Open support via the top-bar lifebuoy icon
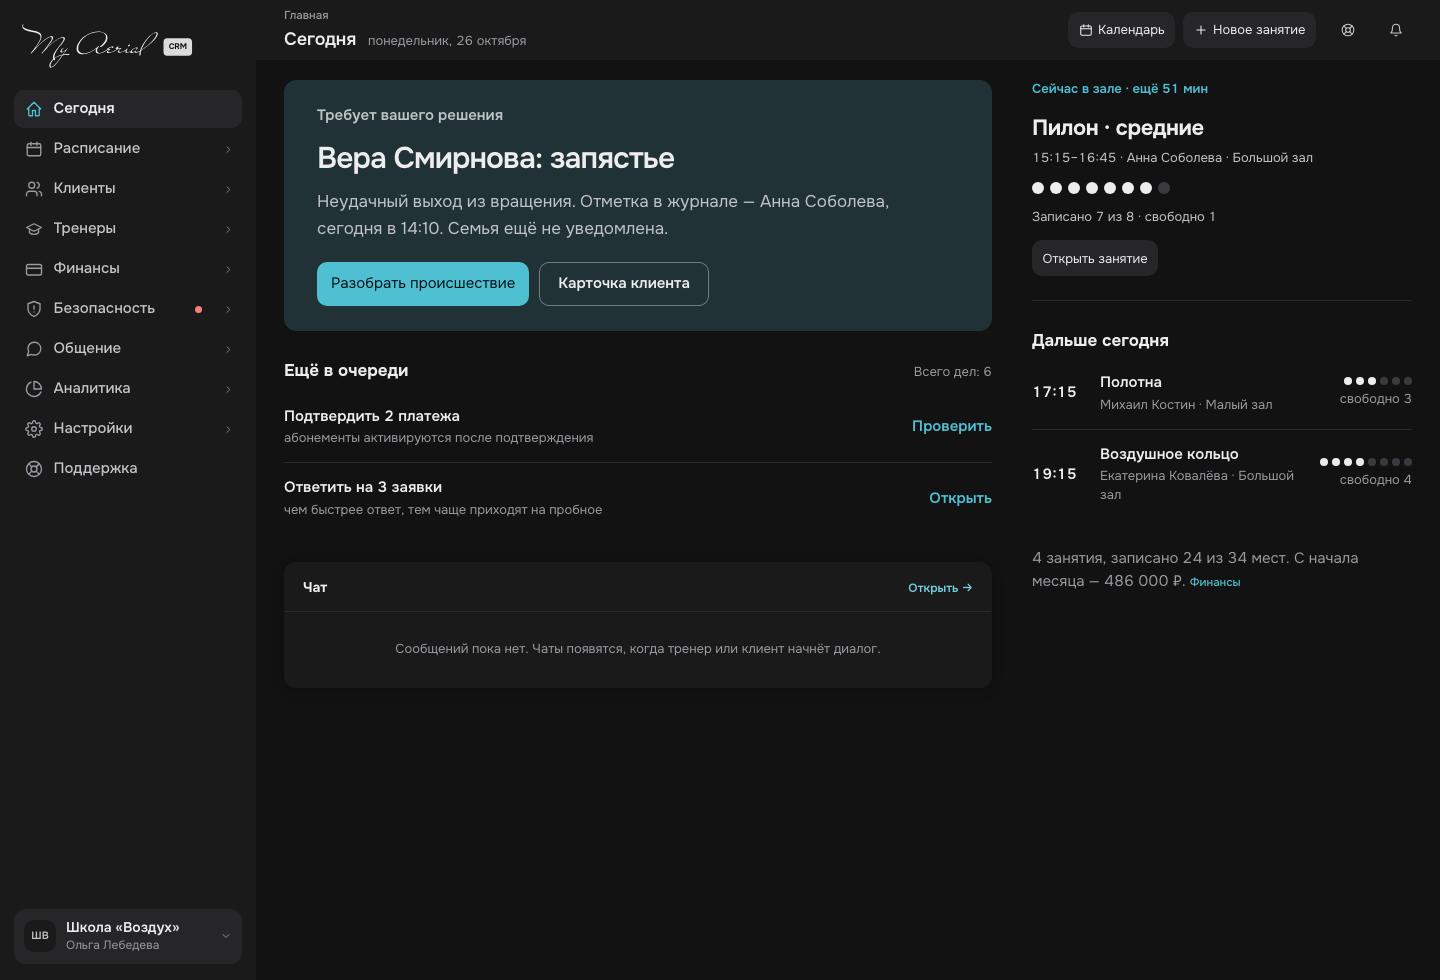The image size is (1440, 980). [1348, 30]
